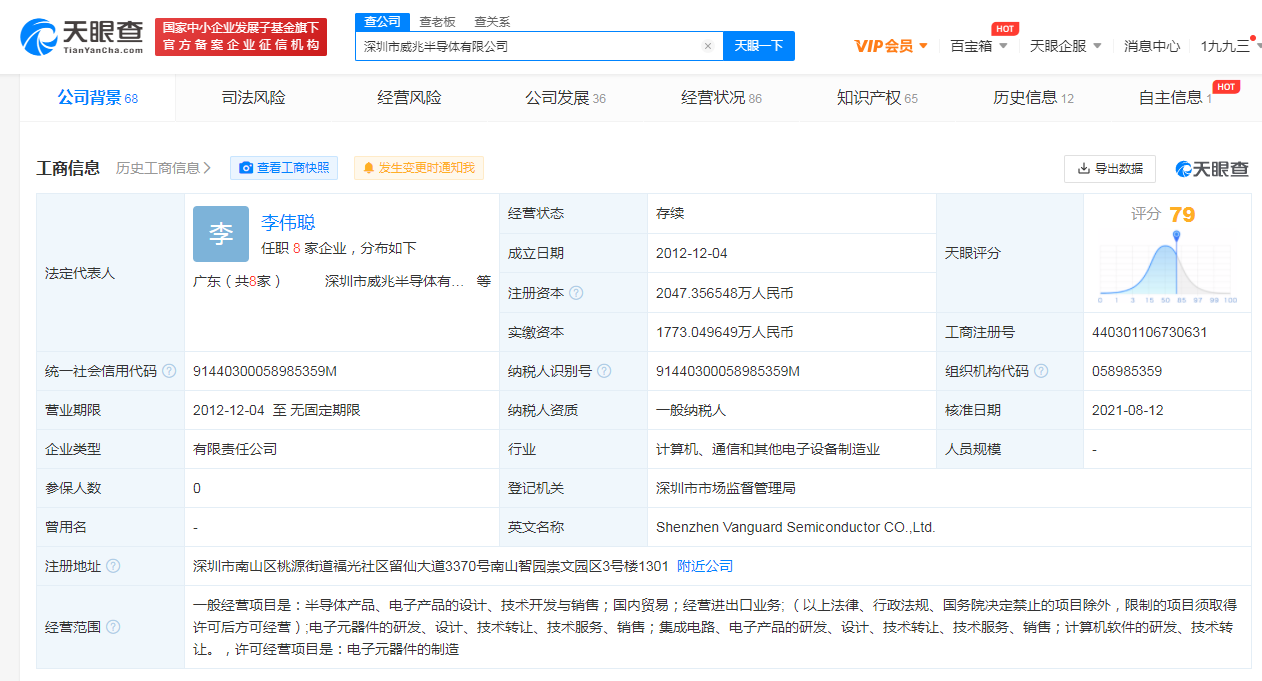Viewport: 1262px width, 681px height.
Task: Click the bell icon on 发生变更时通知我
Action: [x=369, y=168]
